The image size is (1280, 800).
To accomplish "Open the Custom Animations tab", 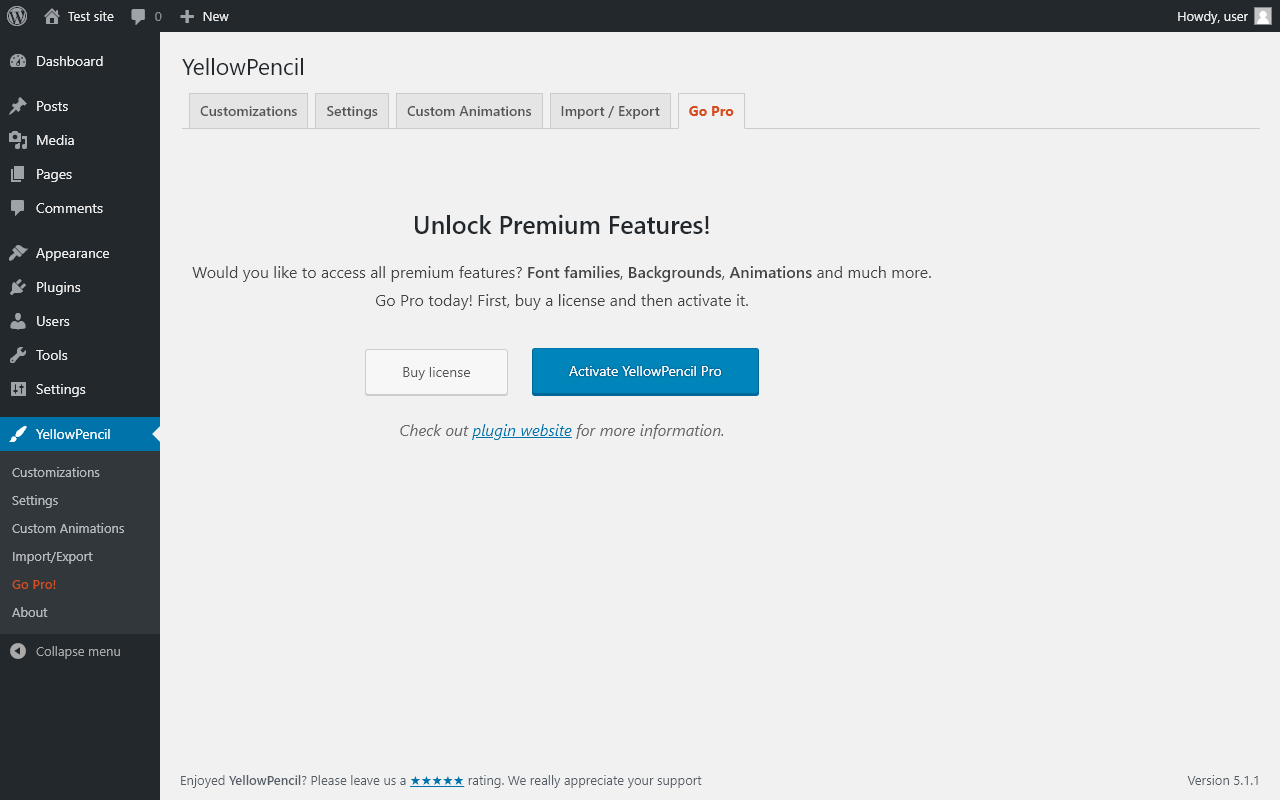I will 469,111.
